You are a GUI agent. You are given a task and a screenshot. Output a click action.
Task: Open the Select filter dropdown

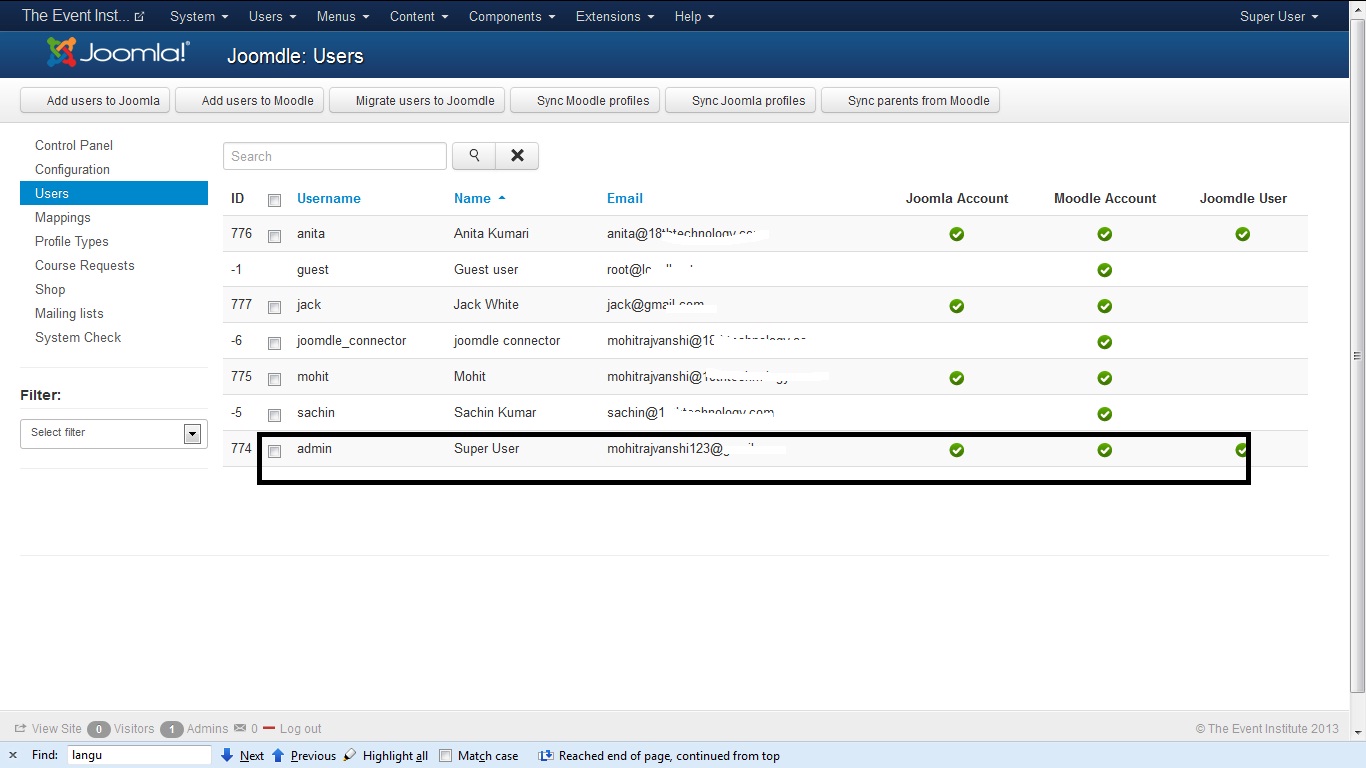pyautogui.click(x=114, y=433)
